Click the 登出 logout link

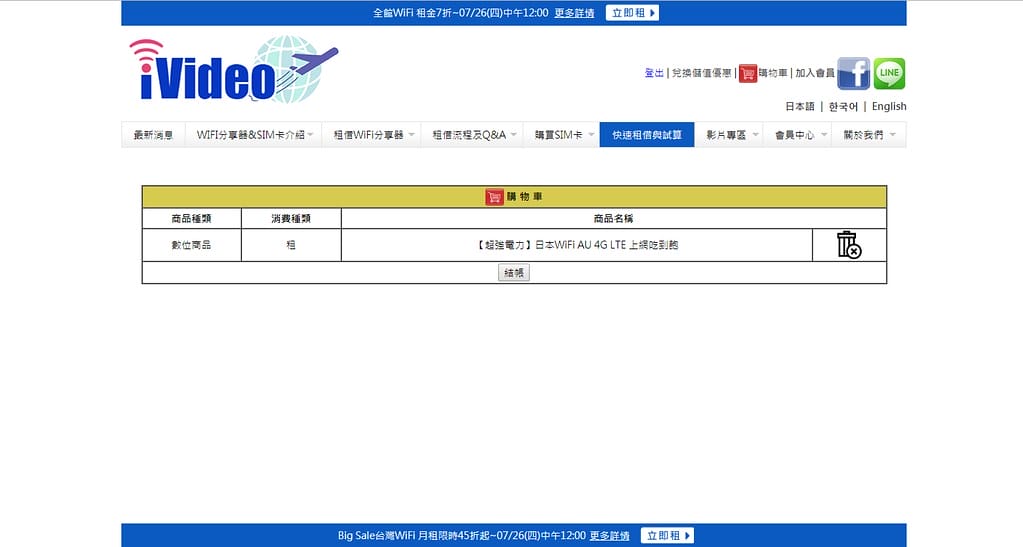(x=654, y=73)
